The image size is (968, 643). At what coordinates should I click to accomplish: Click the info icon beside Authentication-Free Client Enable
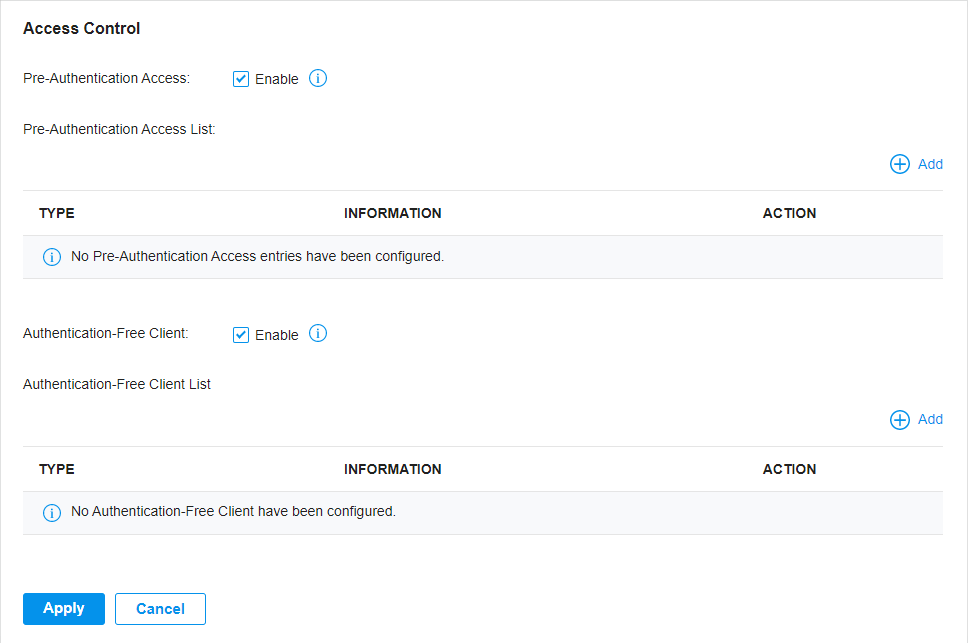(318, 333)
